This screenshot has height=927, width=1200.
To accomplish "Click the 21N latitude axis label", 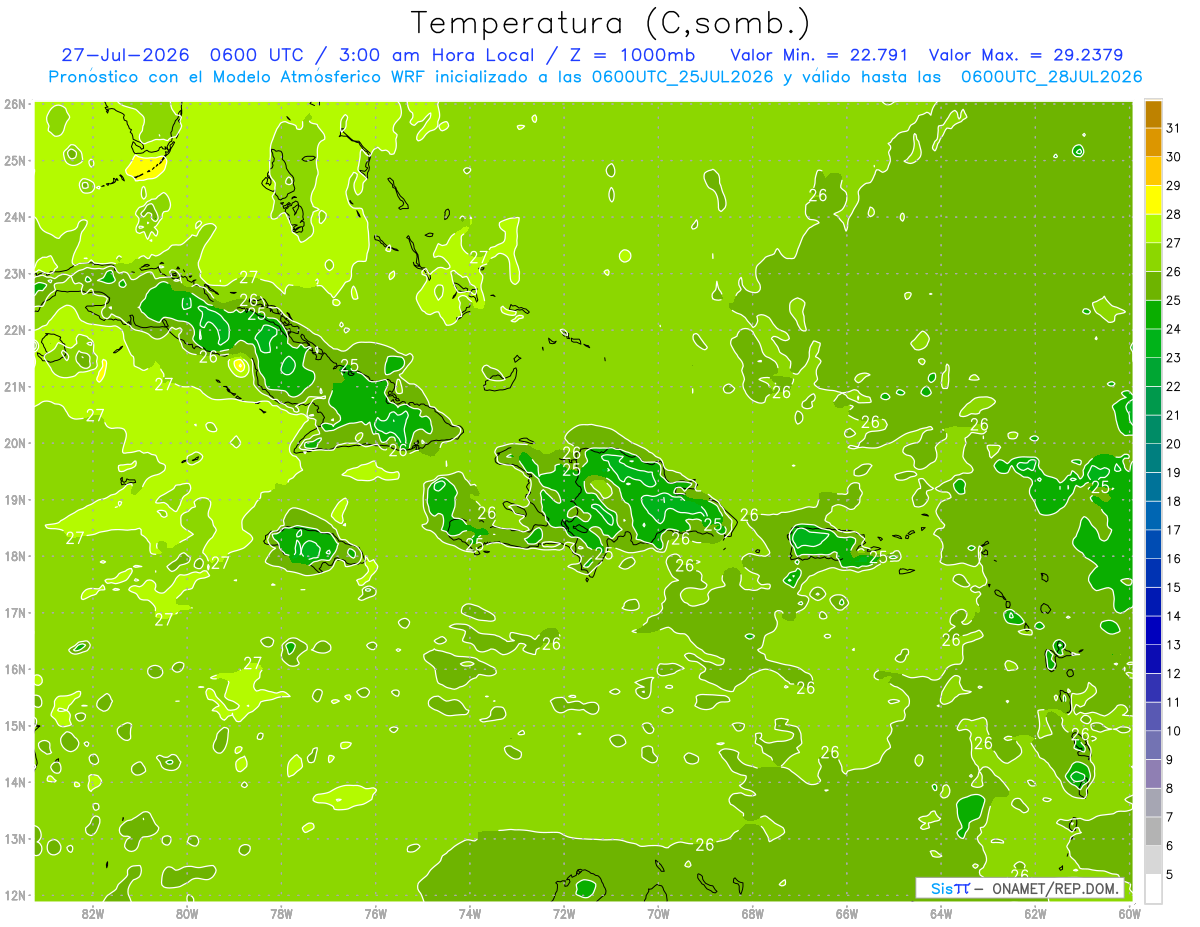I will (16, 386).
